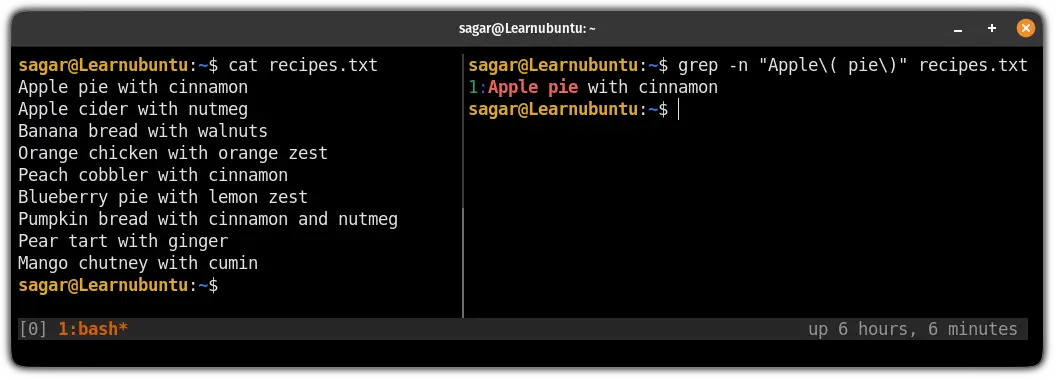This screenshot has height=380, width=1056.
Task: Maximize the terminal with plus icon
Action: [991, 28]
